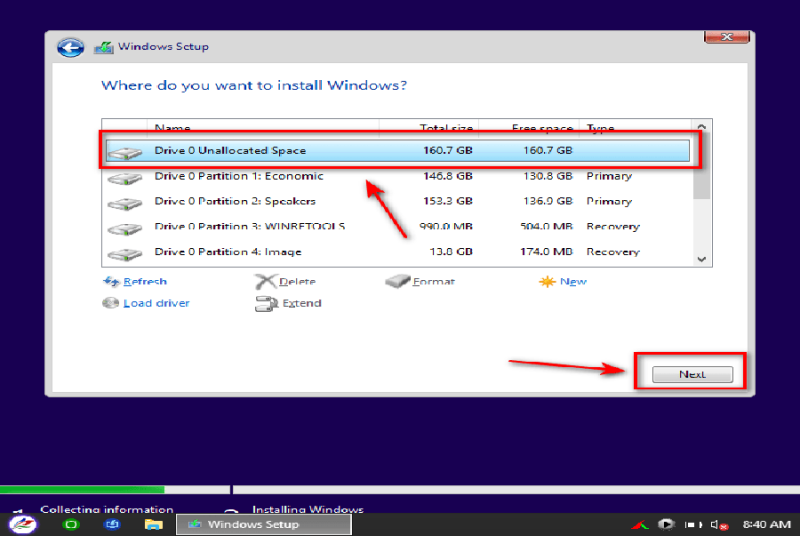The image size is (800, 536).
Task: Click the Refresh arrows icon
Action: click(x=111, y=282)
